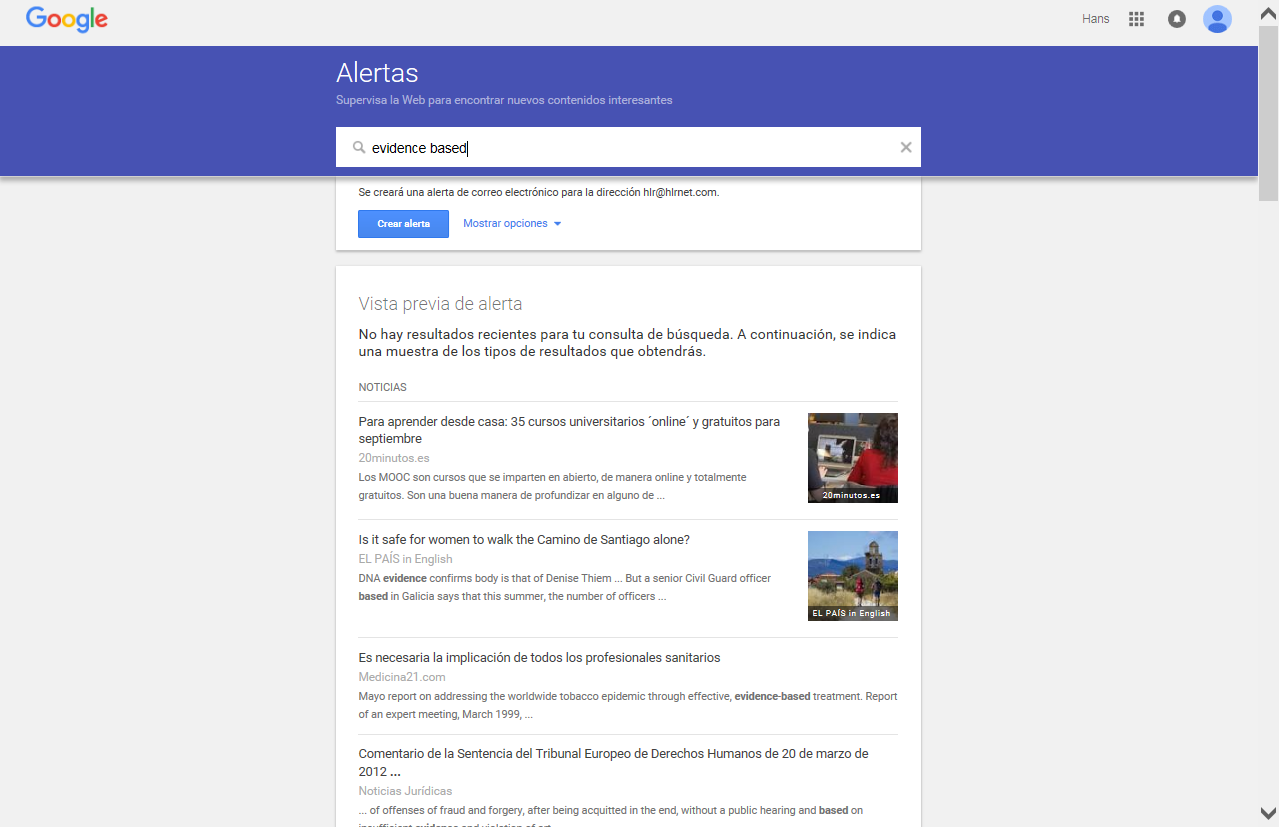Click scrollbar down arrow
Image resolution: width=1279 pixels, height=827 pixels.
[x=1268, y=812]
